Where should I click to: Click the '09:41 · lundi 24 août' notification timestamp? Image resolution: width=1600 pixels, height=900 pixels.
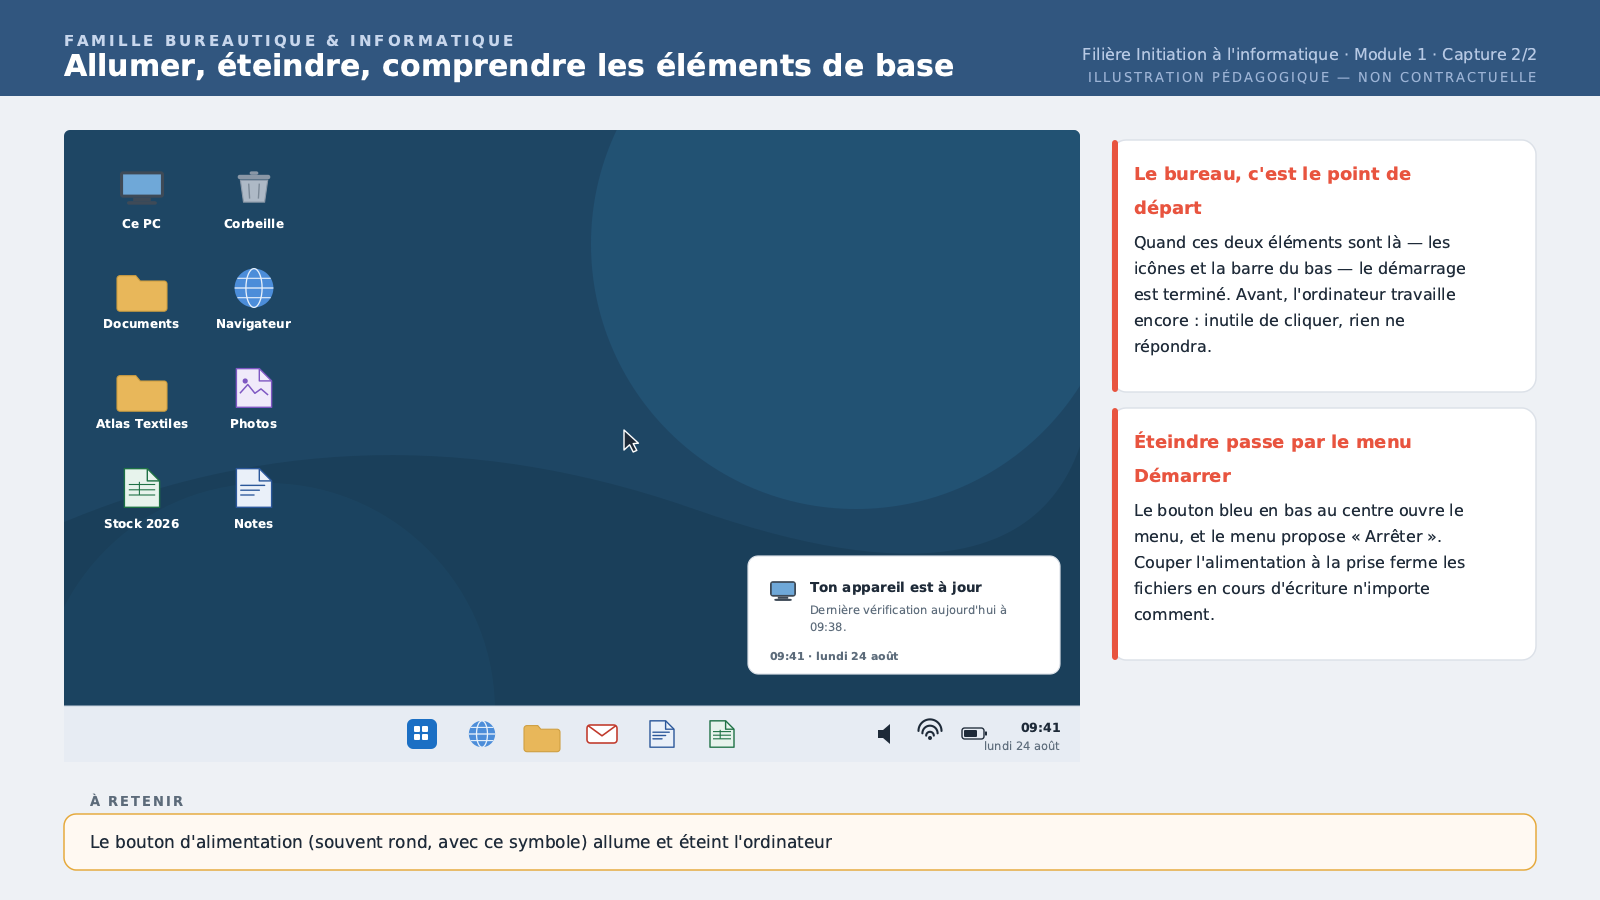(x=834, y=656)
